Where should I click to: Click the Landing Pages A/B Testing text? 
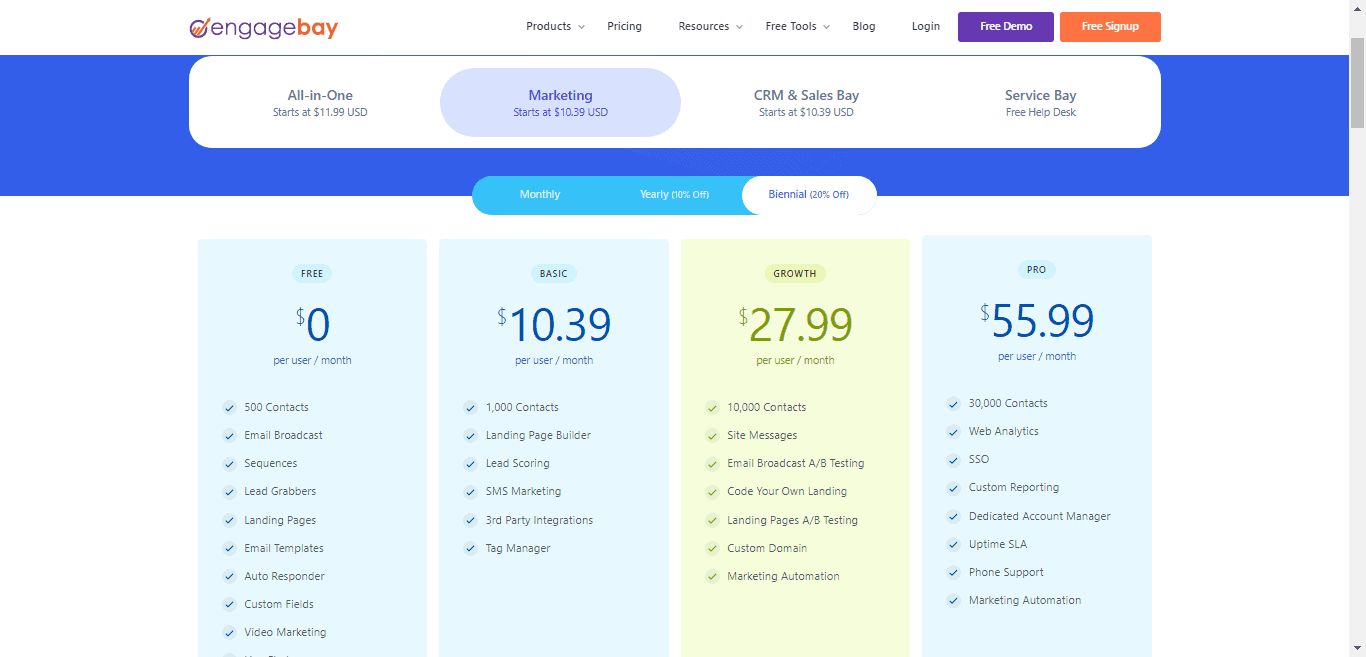[x=793, y=520]
